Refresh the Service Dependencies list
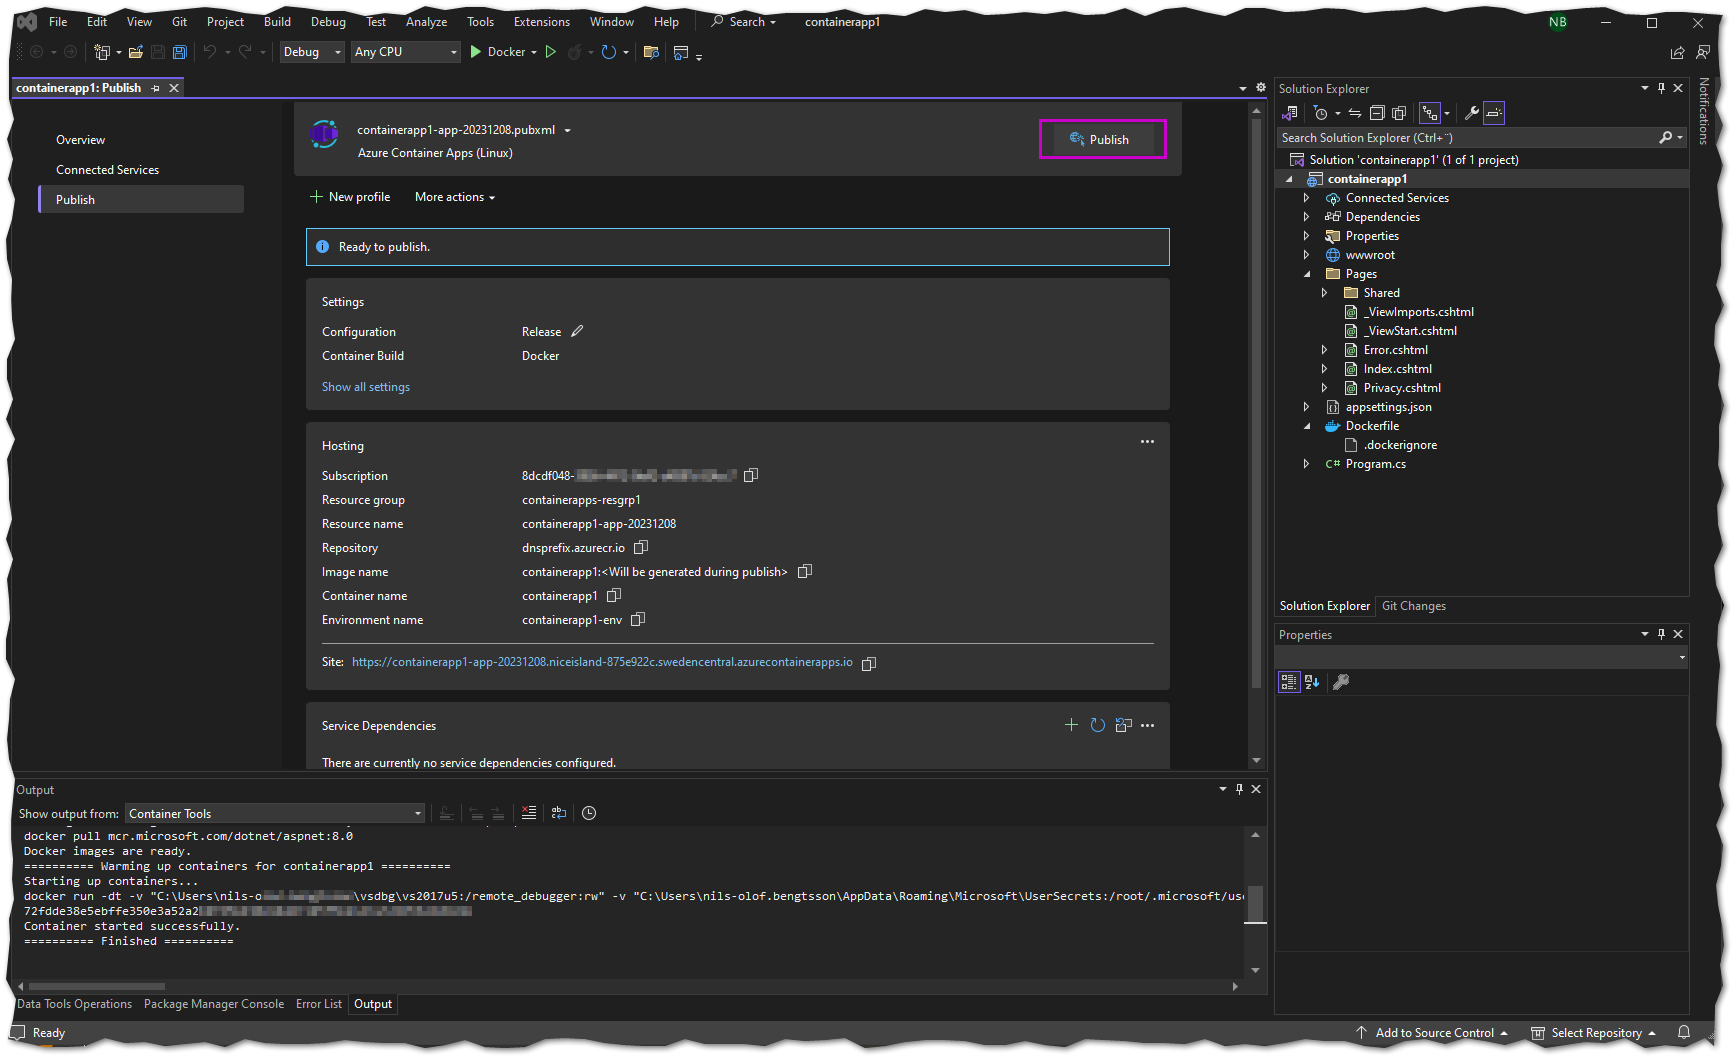 point(1097,725)
